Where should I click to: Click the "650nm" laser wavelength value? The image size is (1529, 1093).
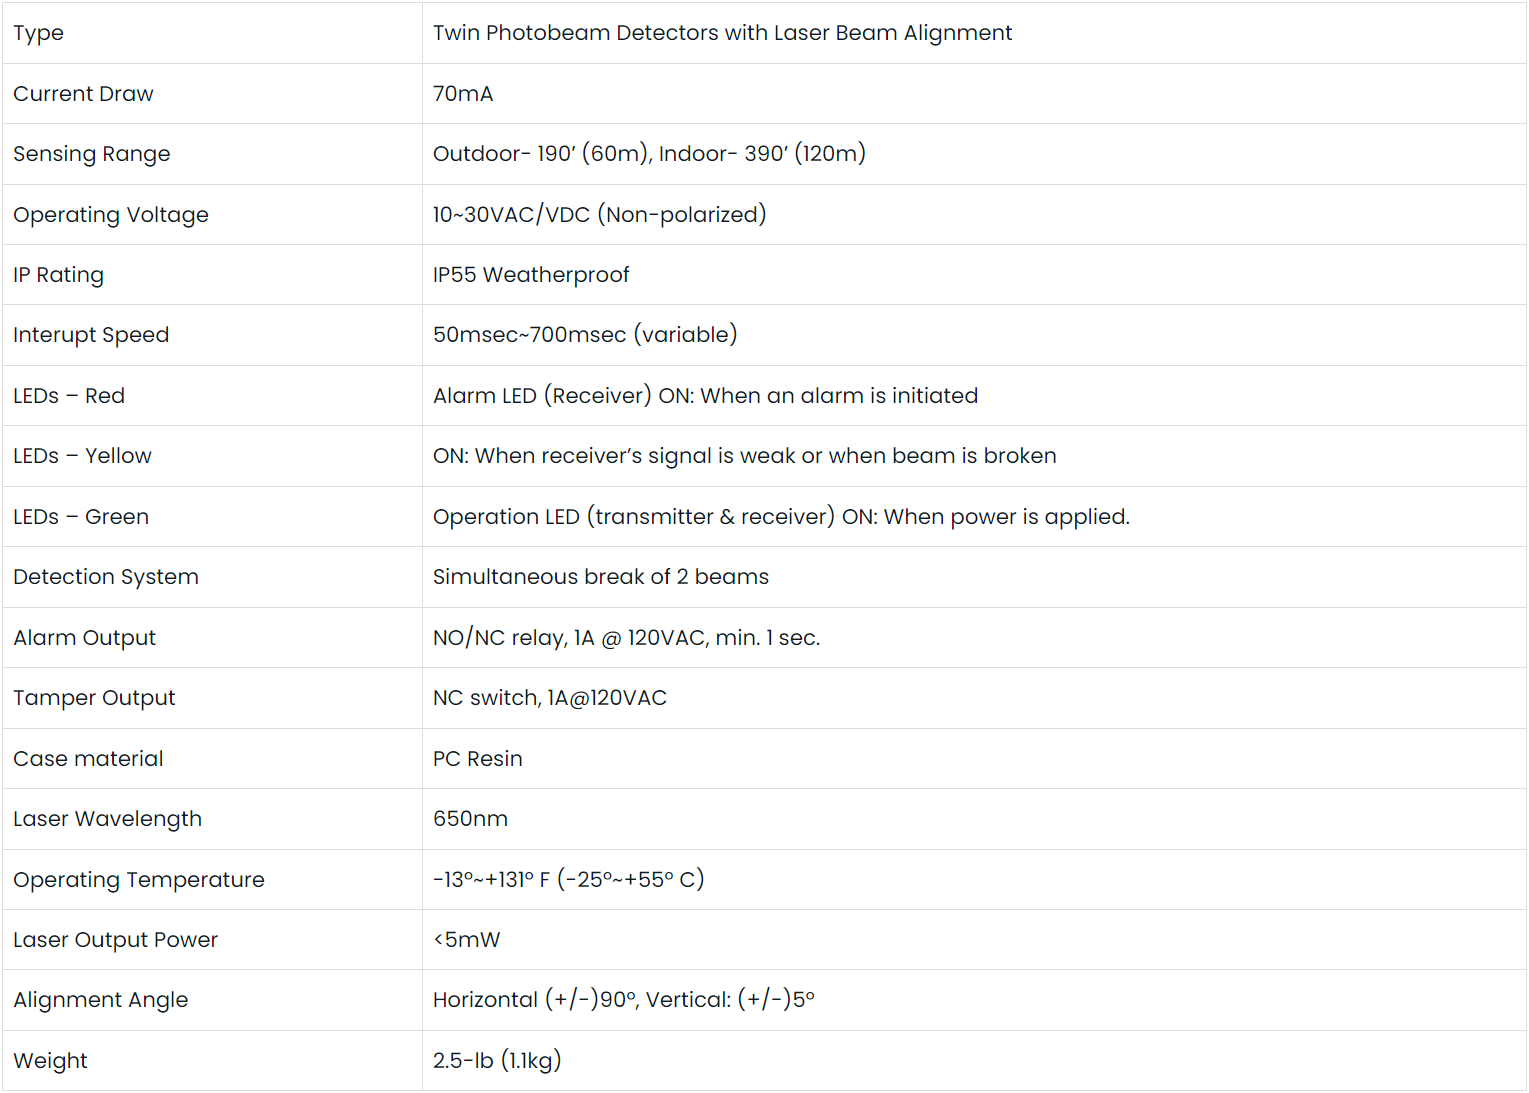tap(470, 819)
